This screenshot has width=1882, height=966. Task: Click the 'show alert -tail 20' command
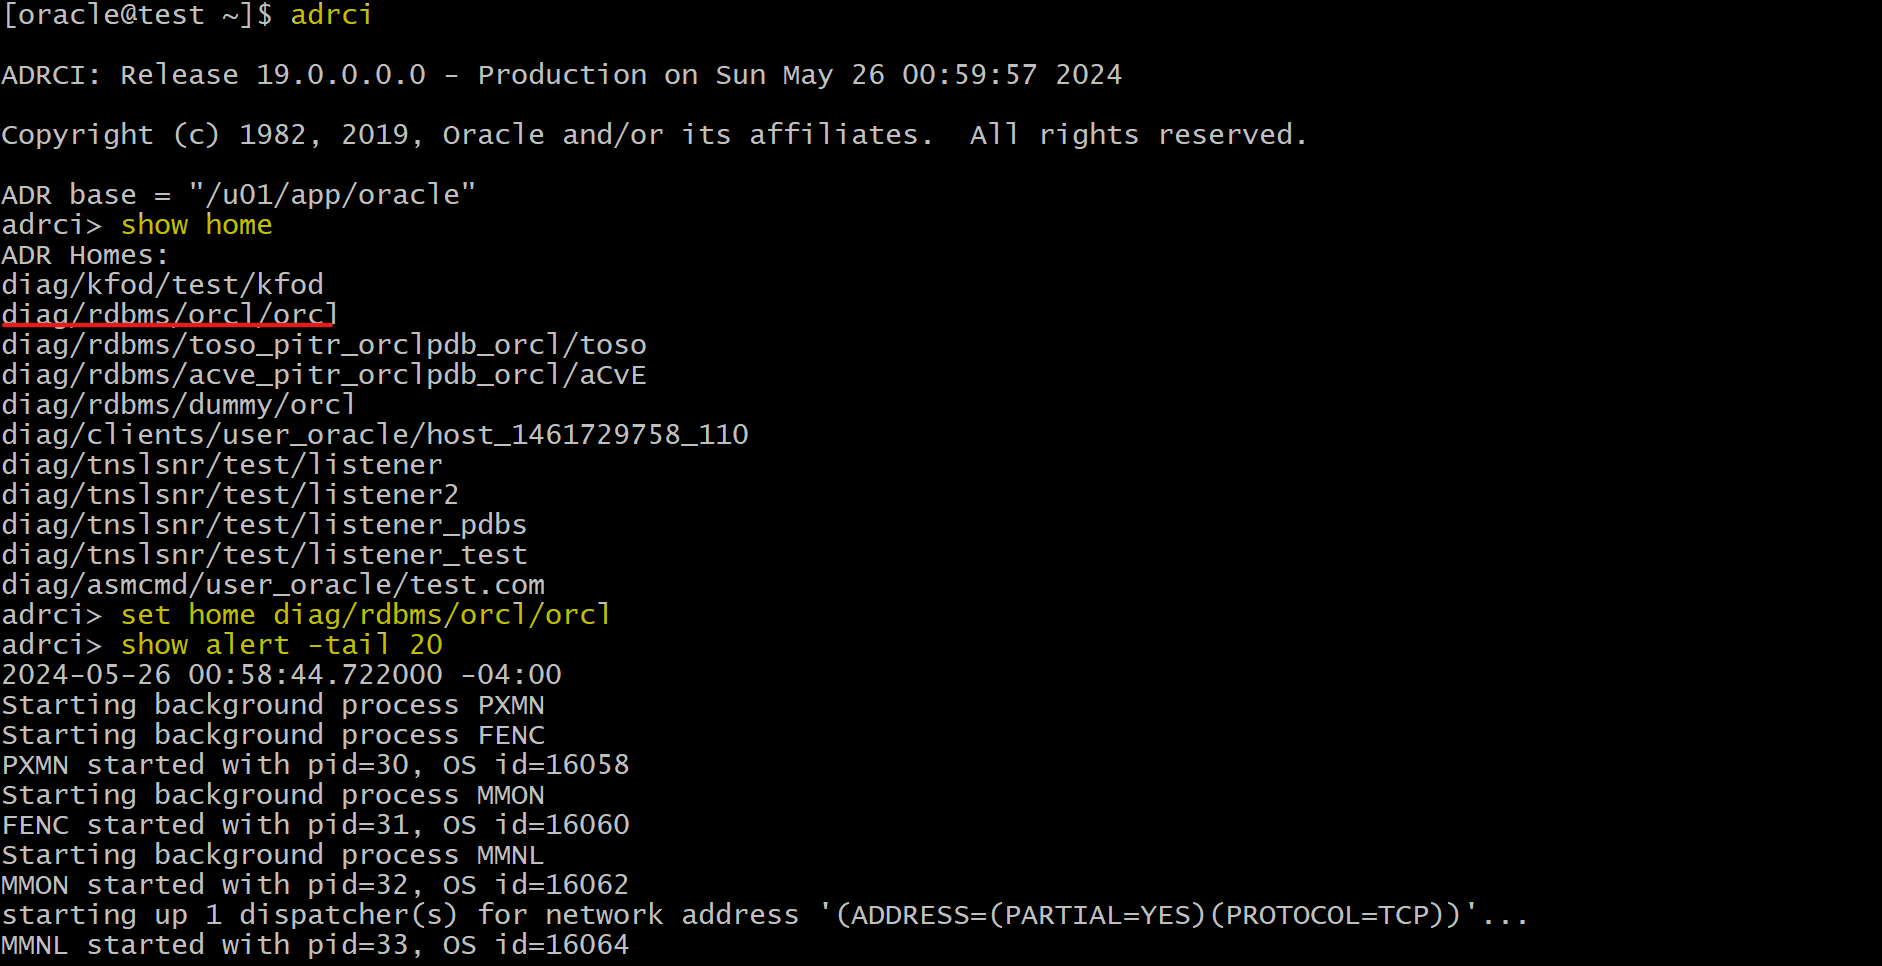click(282, 645)
